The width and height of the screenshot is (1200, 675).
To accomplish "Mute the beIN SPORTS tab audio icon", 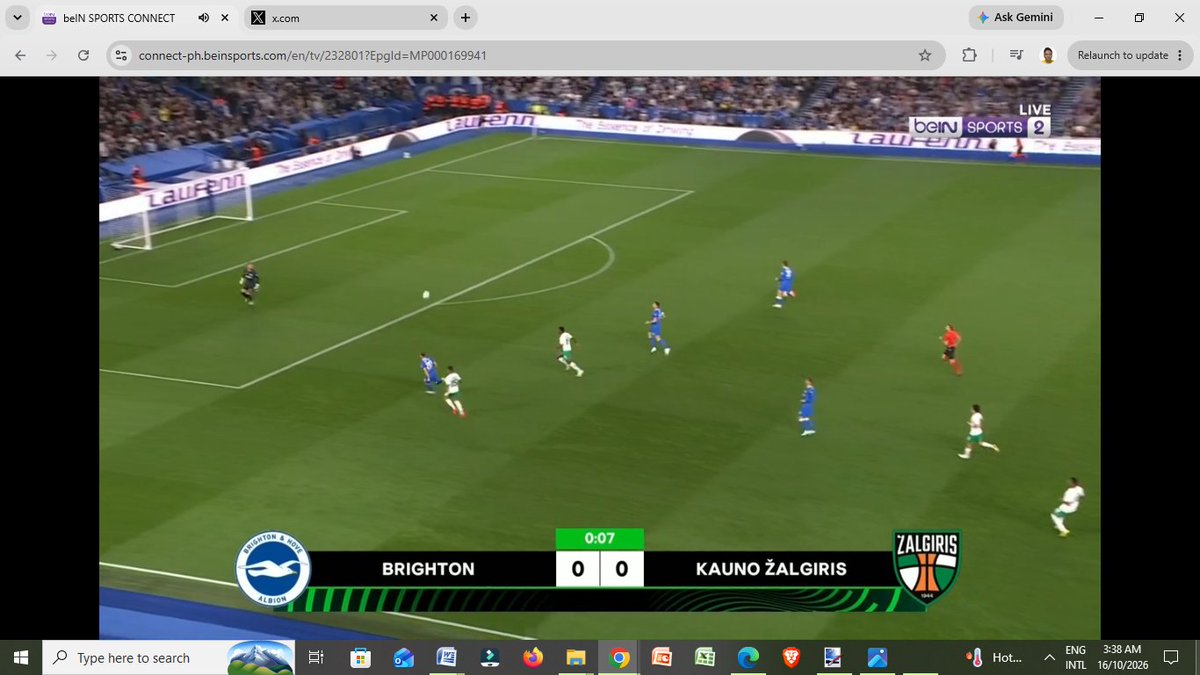I will pos(204,18).
